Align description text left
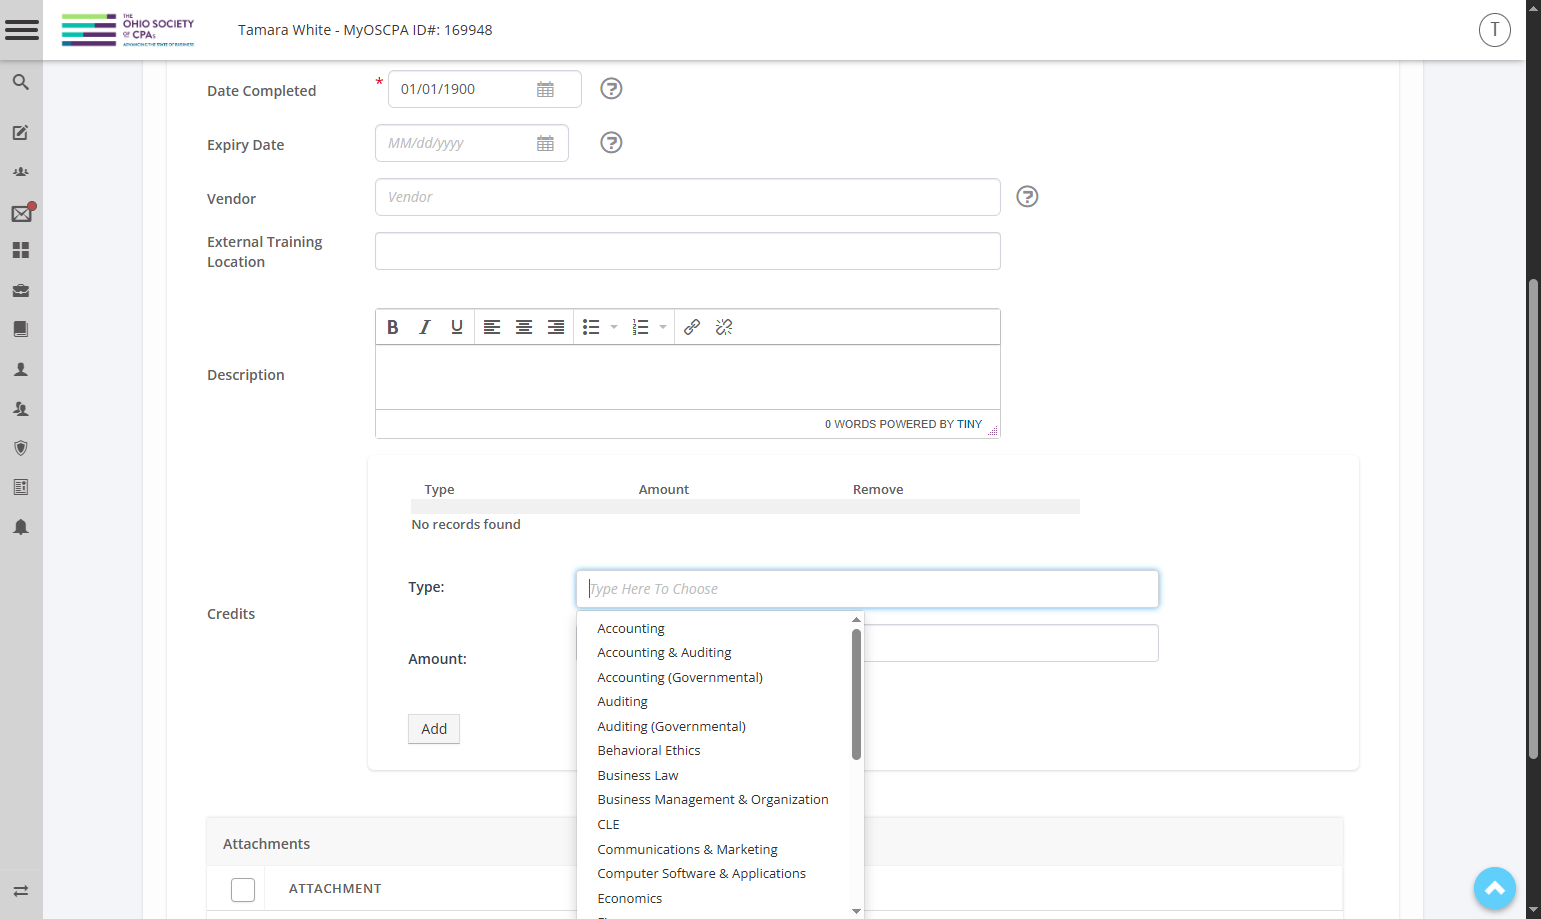 (x=492, y=327)
